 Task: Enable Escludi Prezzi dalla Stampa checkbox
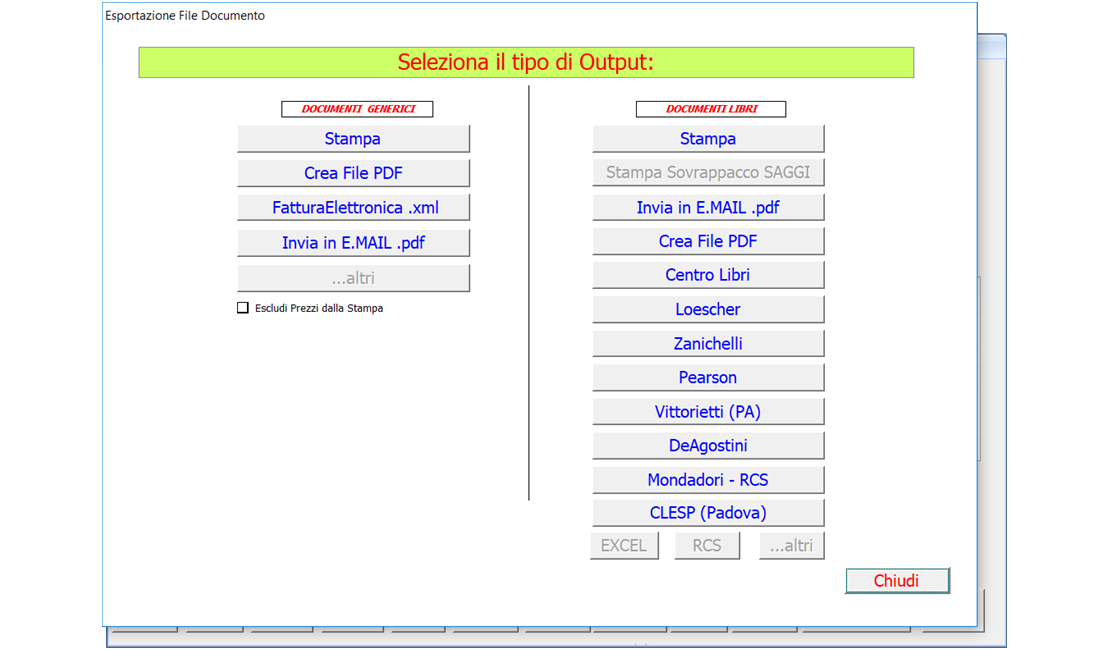[x=243, y=308]
